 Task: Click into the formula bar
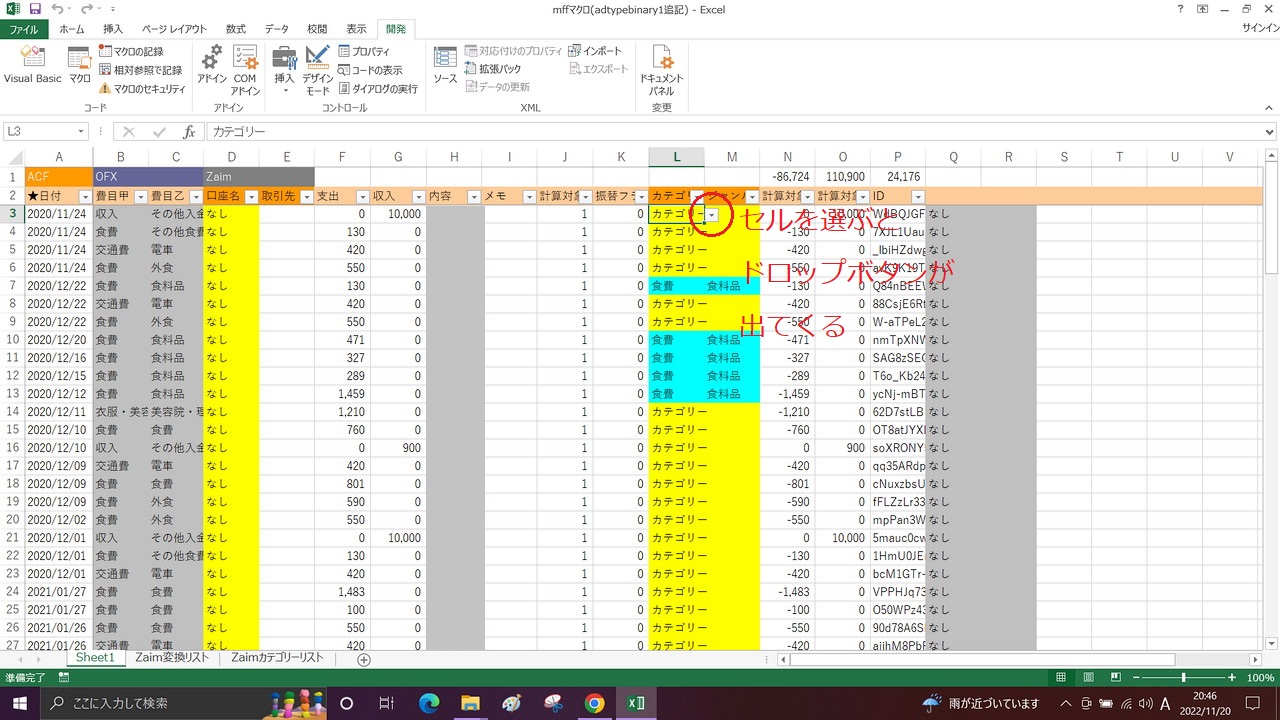pyautogui.click(x=735, y=132)
